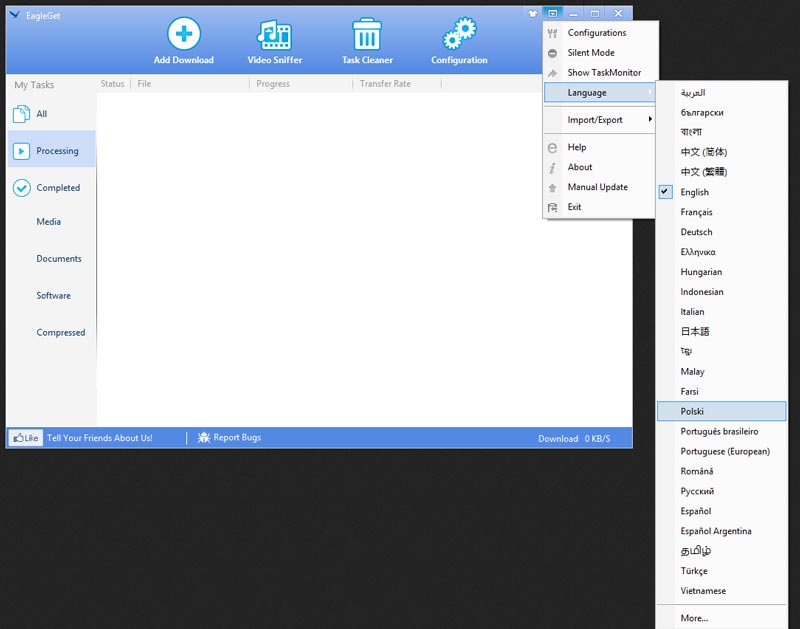Expand the Import/Export submenu
This screenshot has height=629, width=800.
click(599, 119)
